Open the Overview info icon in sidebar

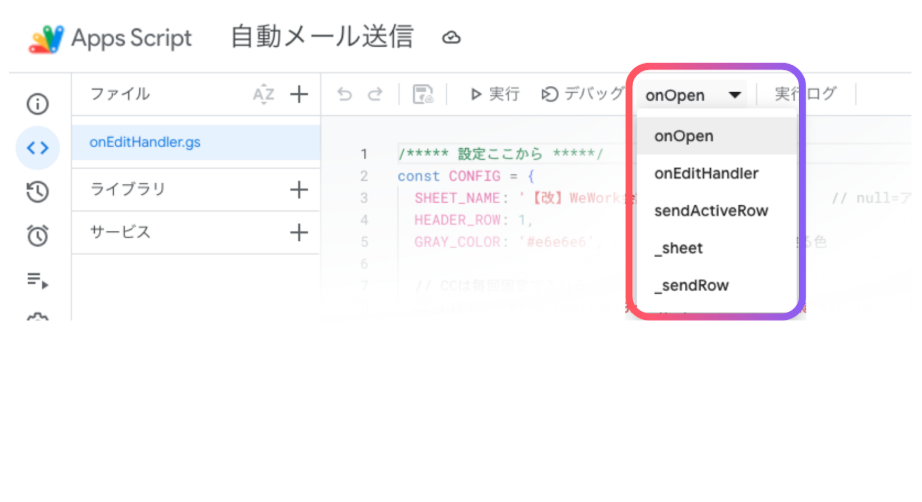click(38, 103)
